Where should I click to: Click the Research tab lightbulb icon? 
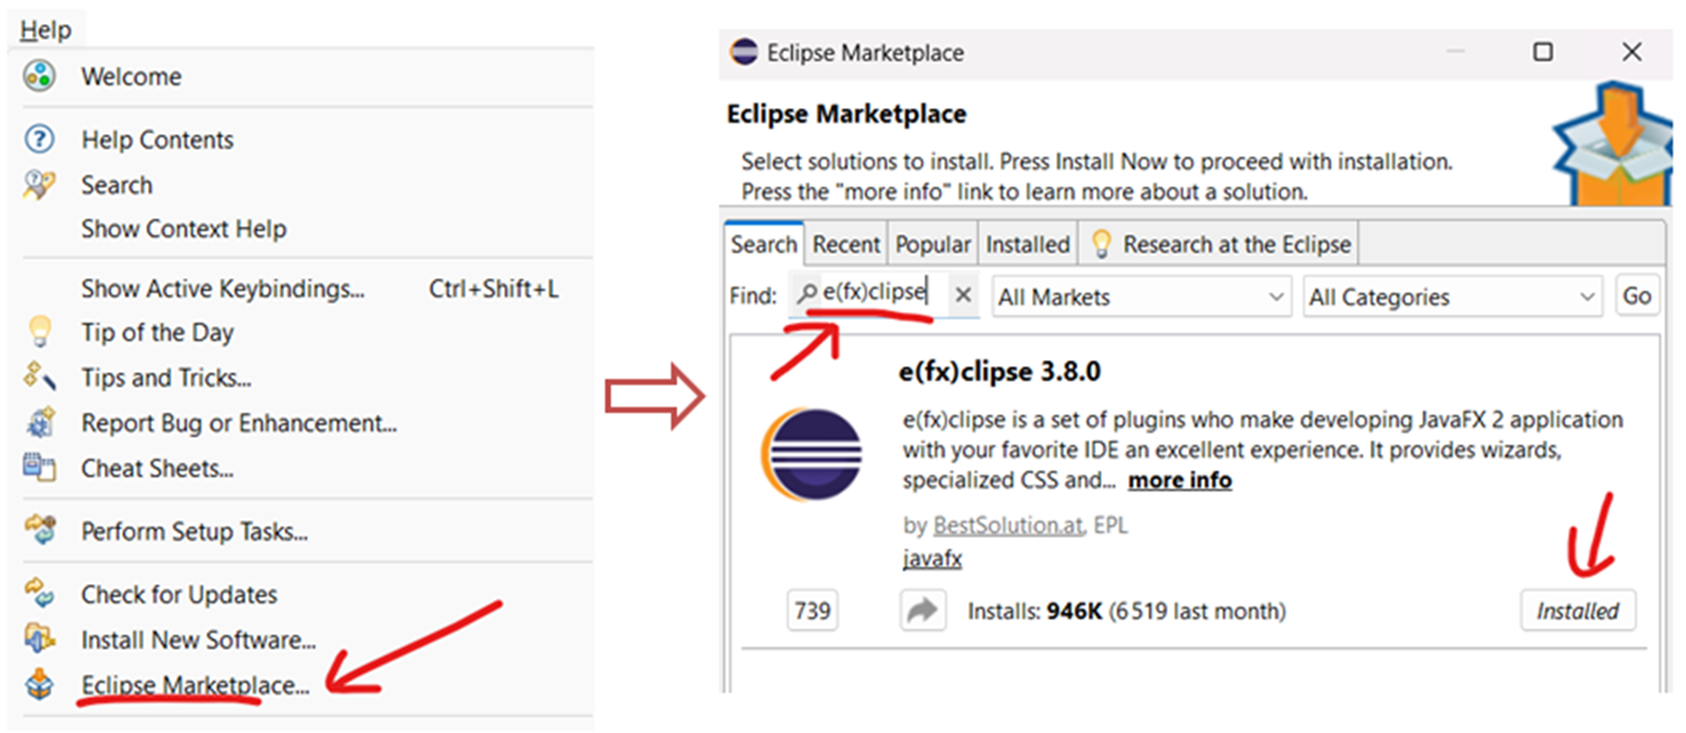tap(1101, 244)
